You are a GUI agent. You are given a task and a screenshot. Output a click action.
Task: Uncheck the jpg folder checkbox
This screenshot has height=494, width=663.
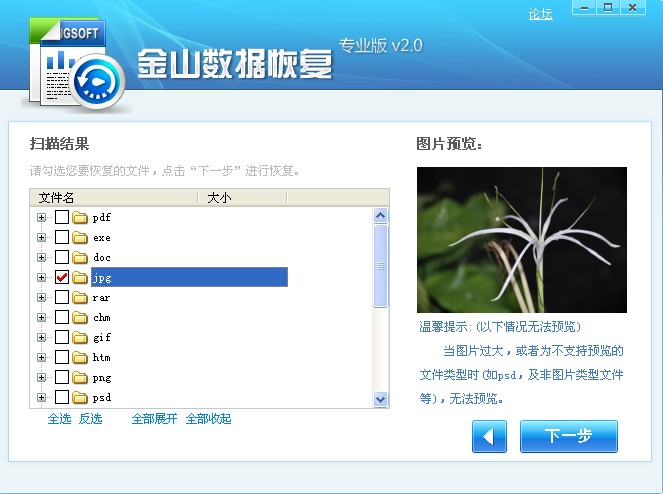(x=62, y=277)
